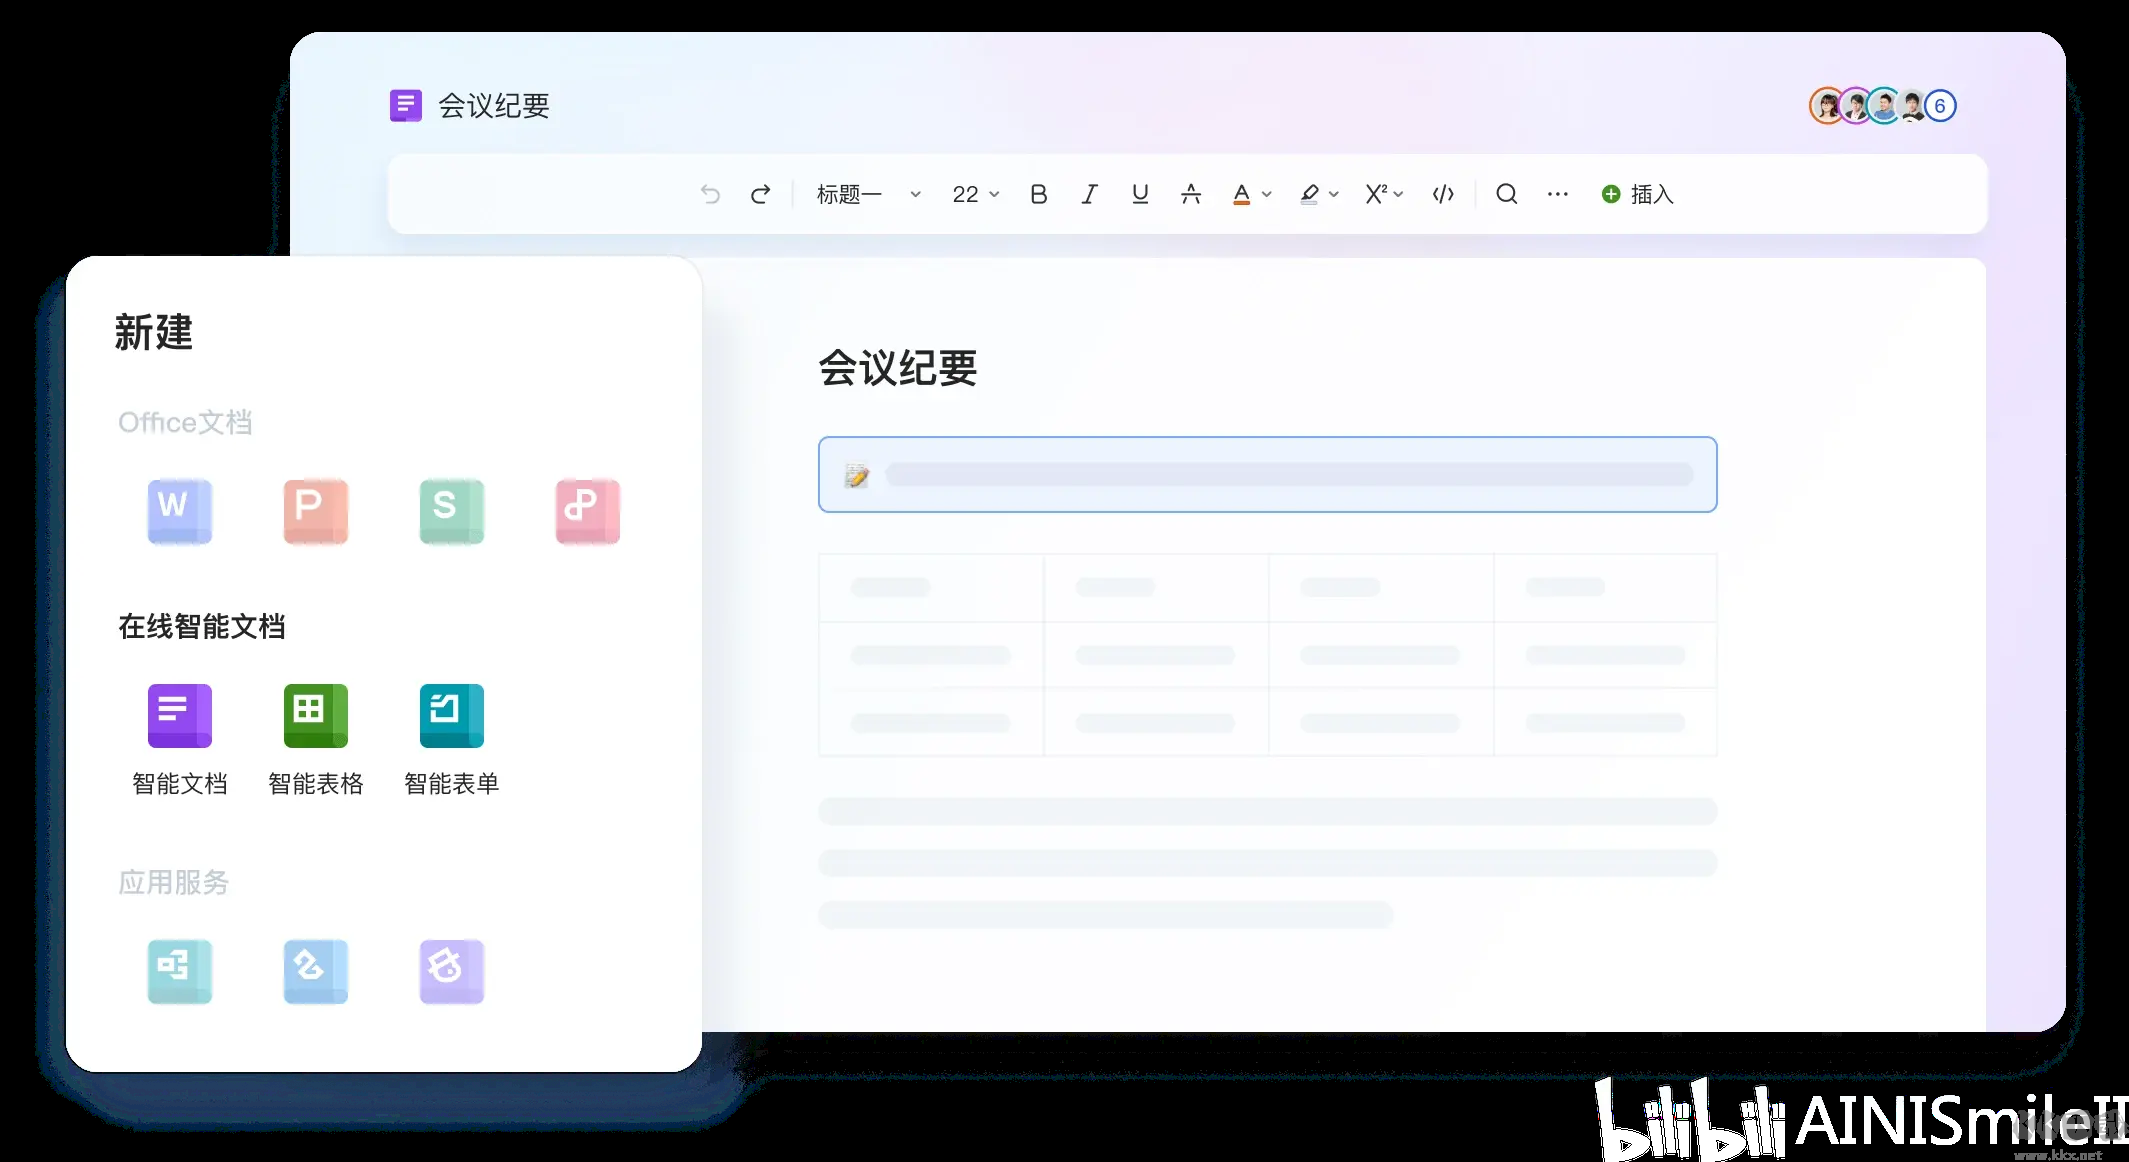The width and height of the screenshot is (2129, 1162).
Task: Apply the highlighter pen color
Action: pos(1309,194)
